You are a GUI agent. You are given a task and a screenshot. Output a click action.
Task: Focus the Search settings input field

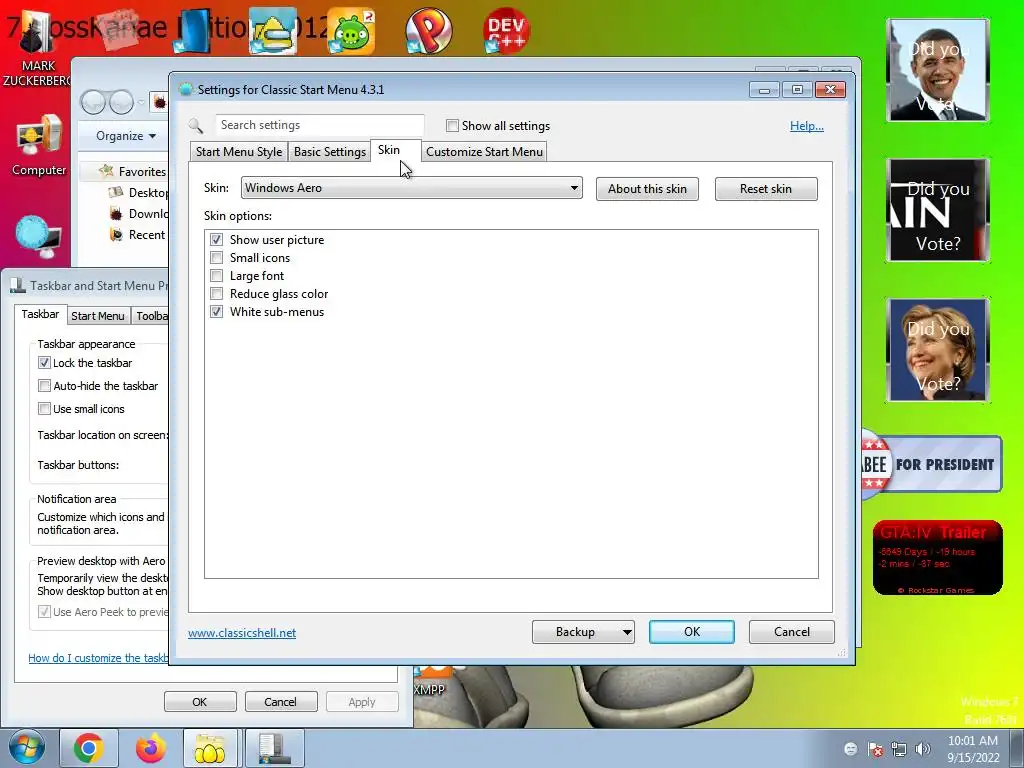pos(320,125)
